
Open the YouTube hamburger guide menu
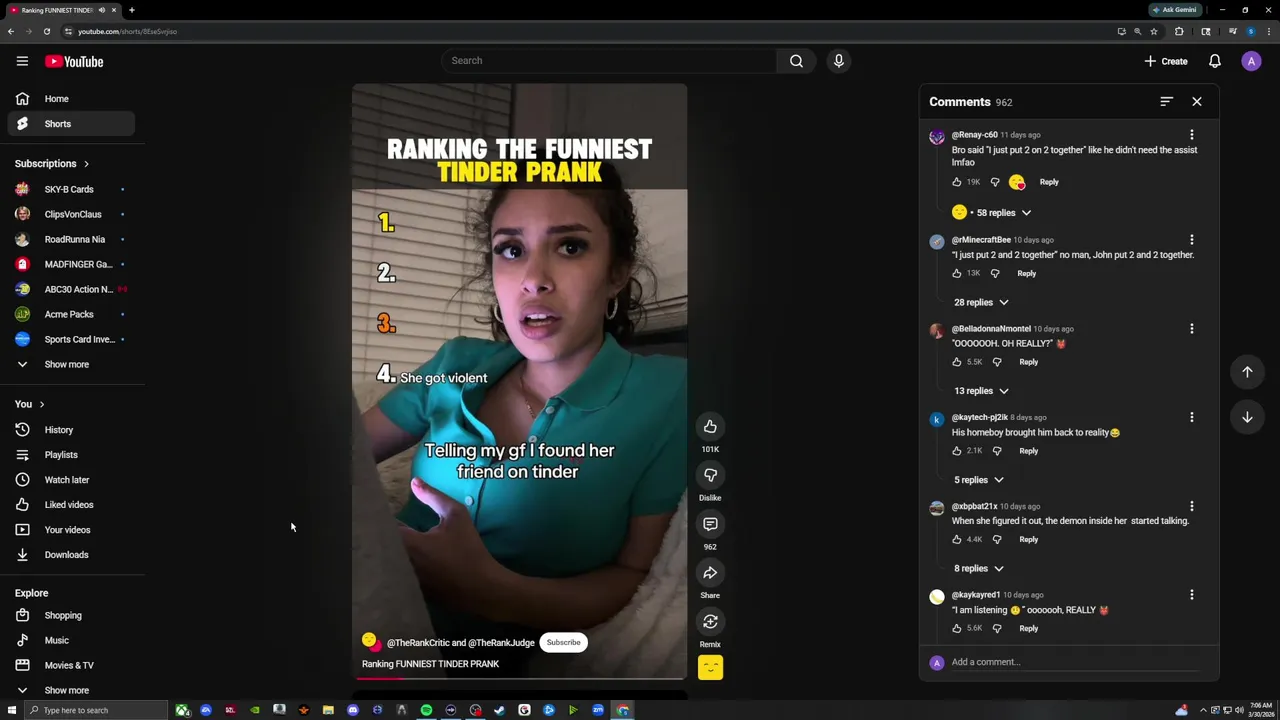click(x=22, y=61)
